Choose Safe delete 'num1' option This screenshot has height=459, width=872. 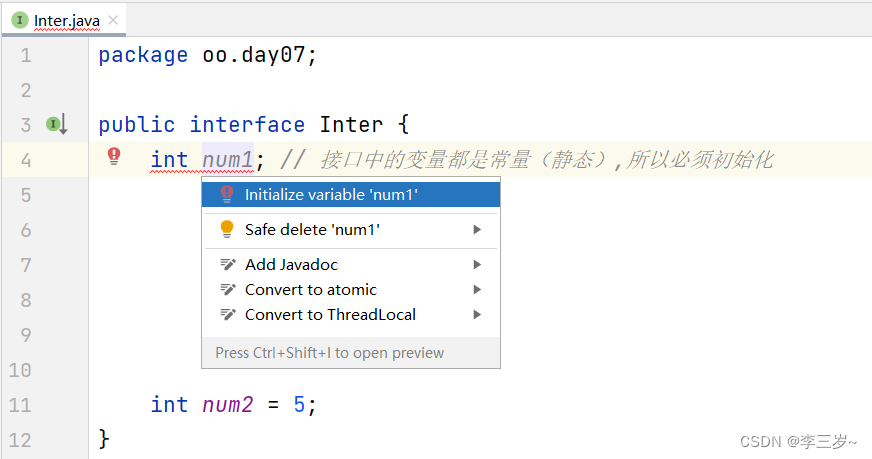(312, 230)
